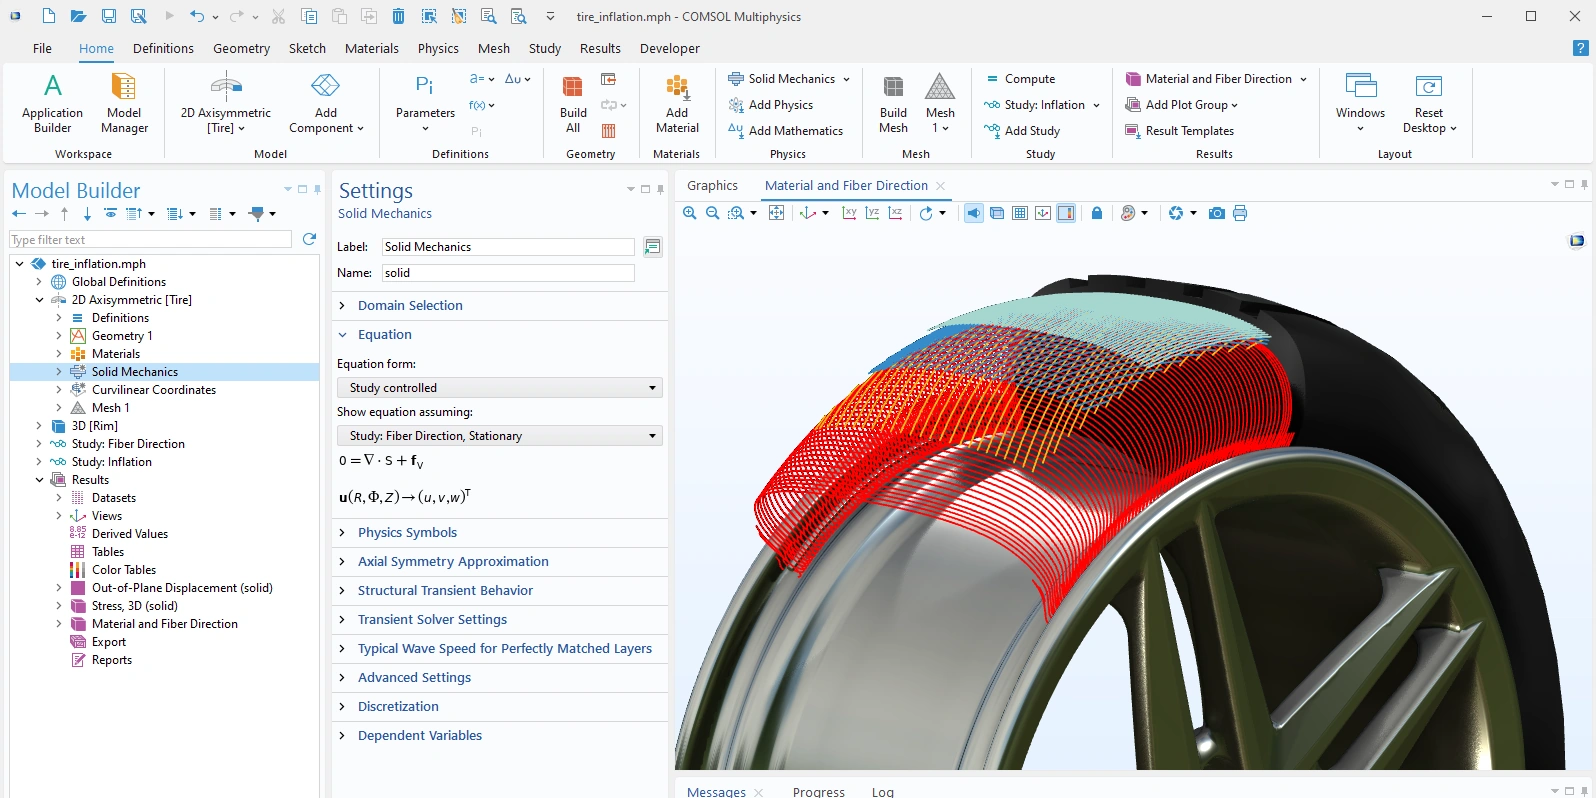This screenshot has width=1596, height=798.
Task: Select Color Tables in the Results tree
Action: tap(124, 570)
